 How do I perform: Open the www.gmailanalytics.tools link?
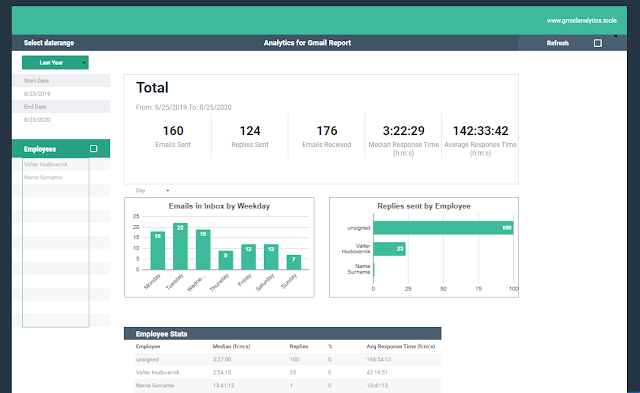[582, 20]
